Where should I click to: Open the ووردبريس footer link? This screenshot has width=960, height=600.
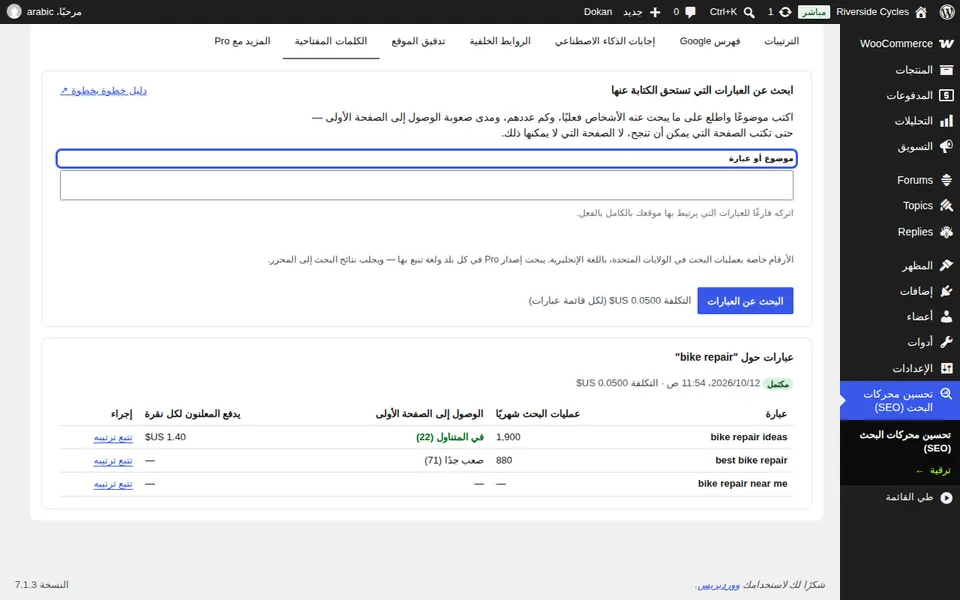tap(719, 585)
